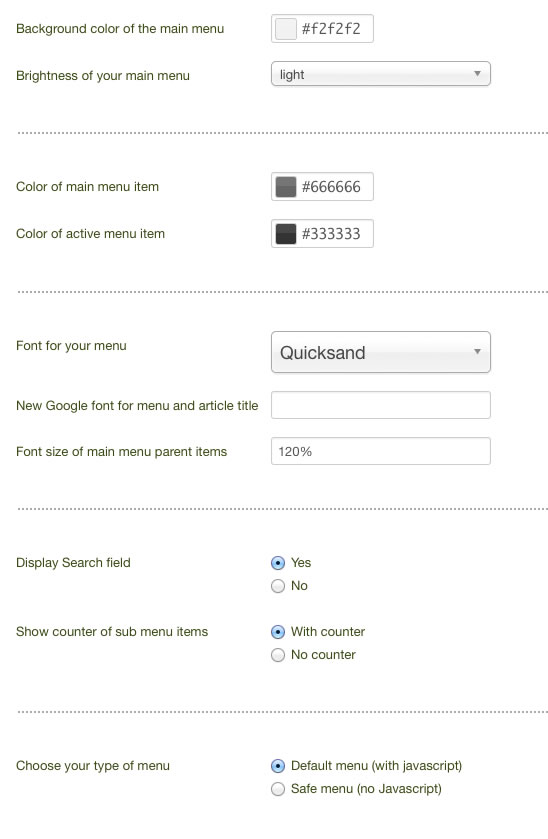This screenshot has width=548, height=839.
Task: Click the #333333 hex value text
Action: [331, 234]
